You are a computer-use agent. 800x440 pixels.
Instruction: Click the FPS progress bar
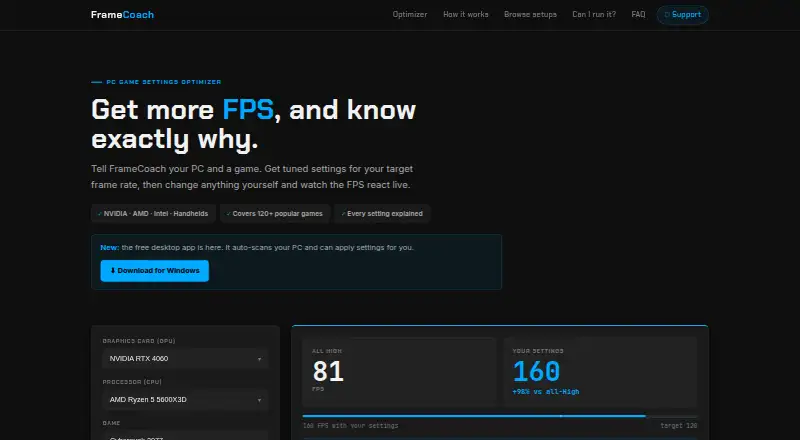point(499,416)
